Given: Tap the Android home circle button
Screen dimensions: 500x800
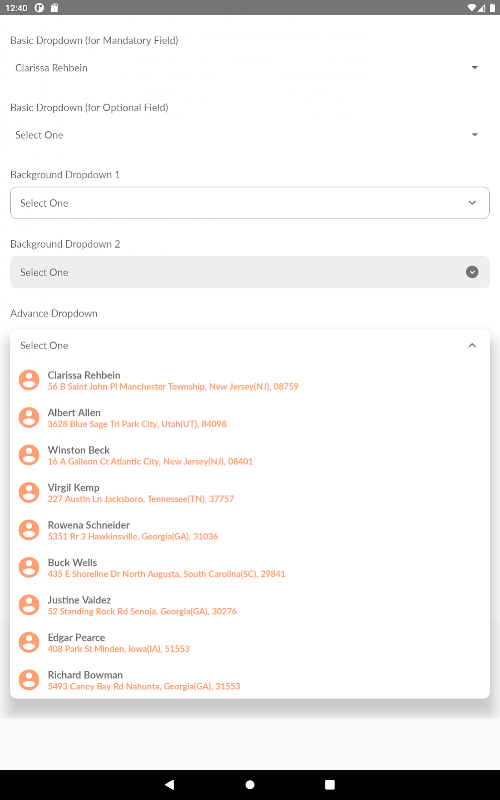Looking at the screenshot, I should [x=250, y=784].
